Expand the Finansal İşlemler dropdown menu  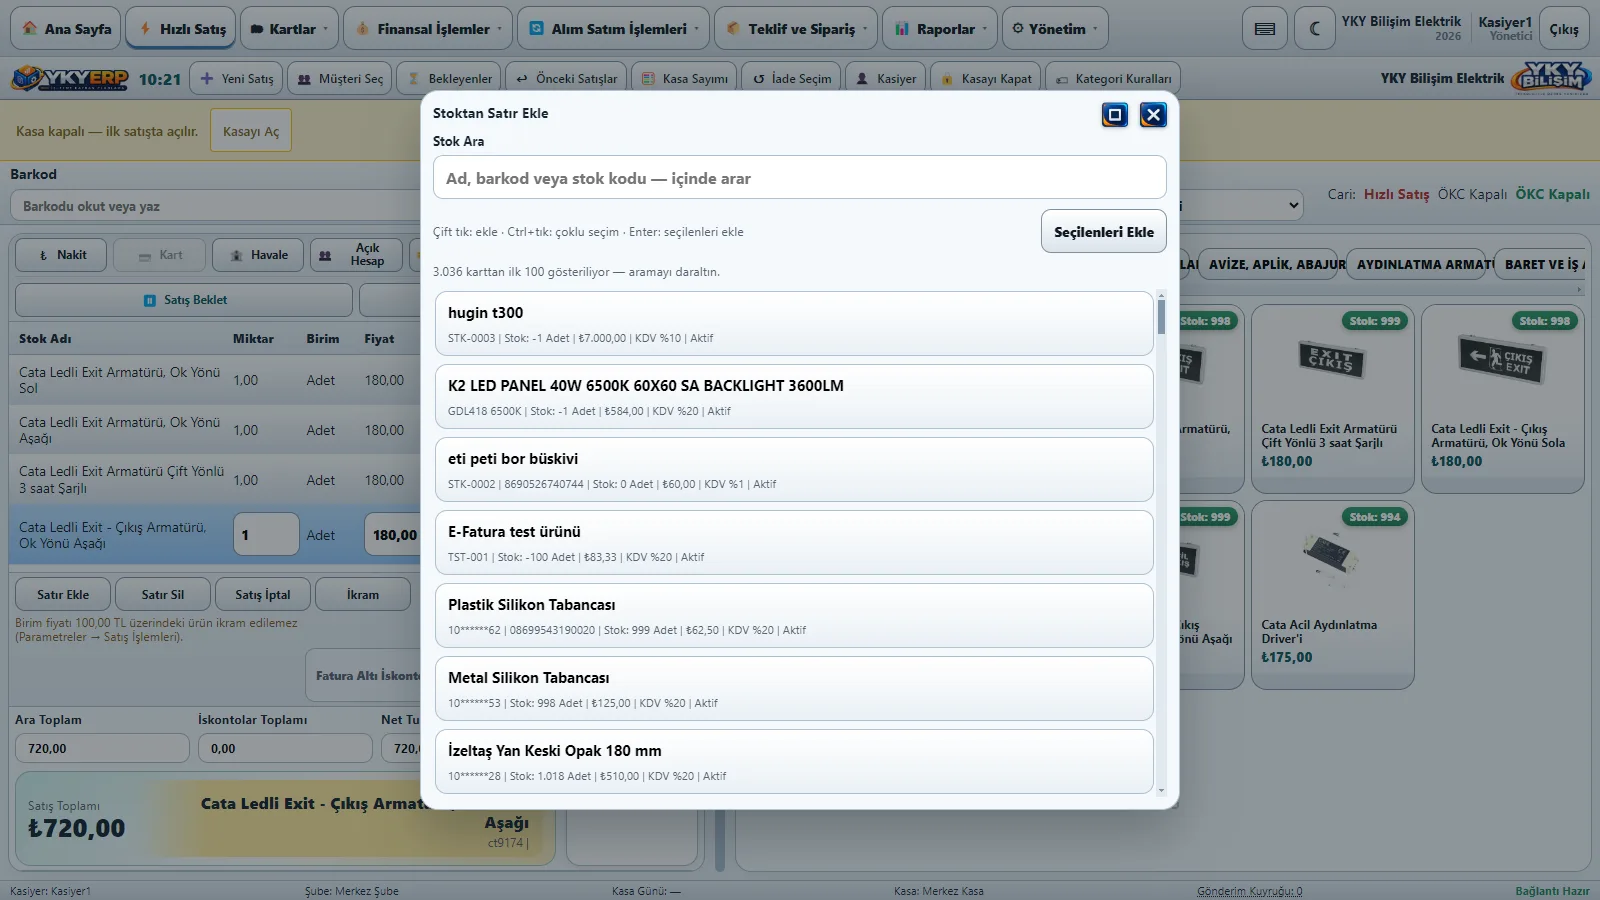click(x=428, y=29)
